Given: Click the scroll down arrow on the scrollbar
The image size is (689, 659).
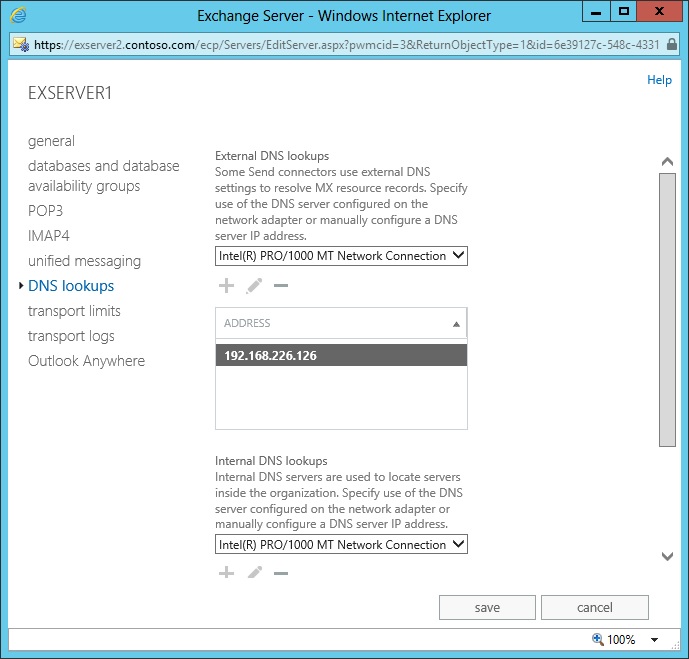Looking at the screenshot, I should [x=667, y=556].
